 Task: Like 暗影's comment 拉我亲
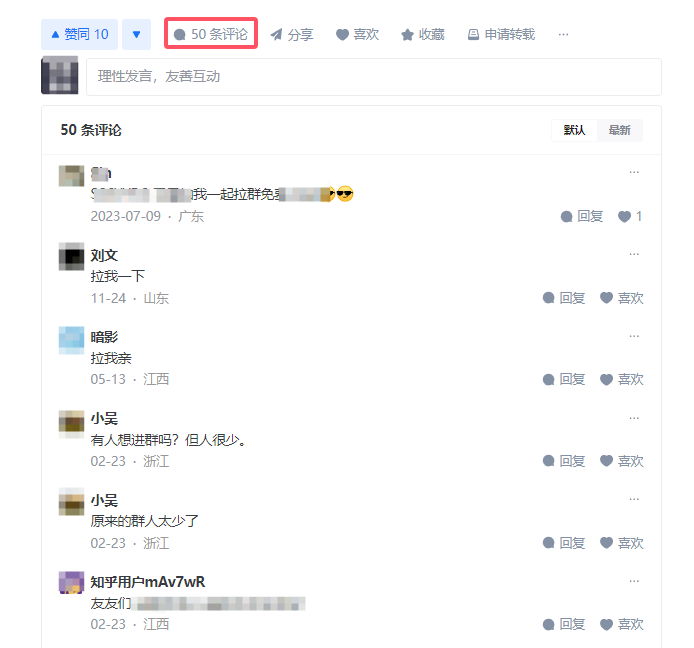tap(621, 379)
